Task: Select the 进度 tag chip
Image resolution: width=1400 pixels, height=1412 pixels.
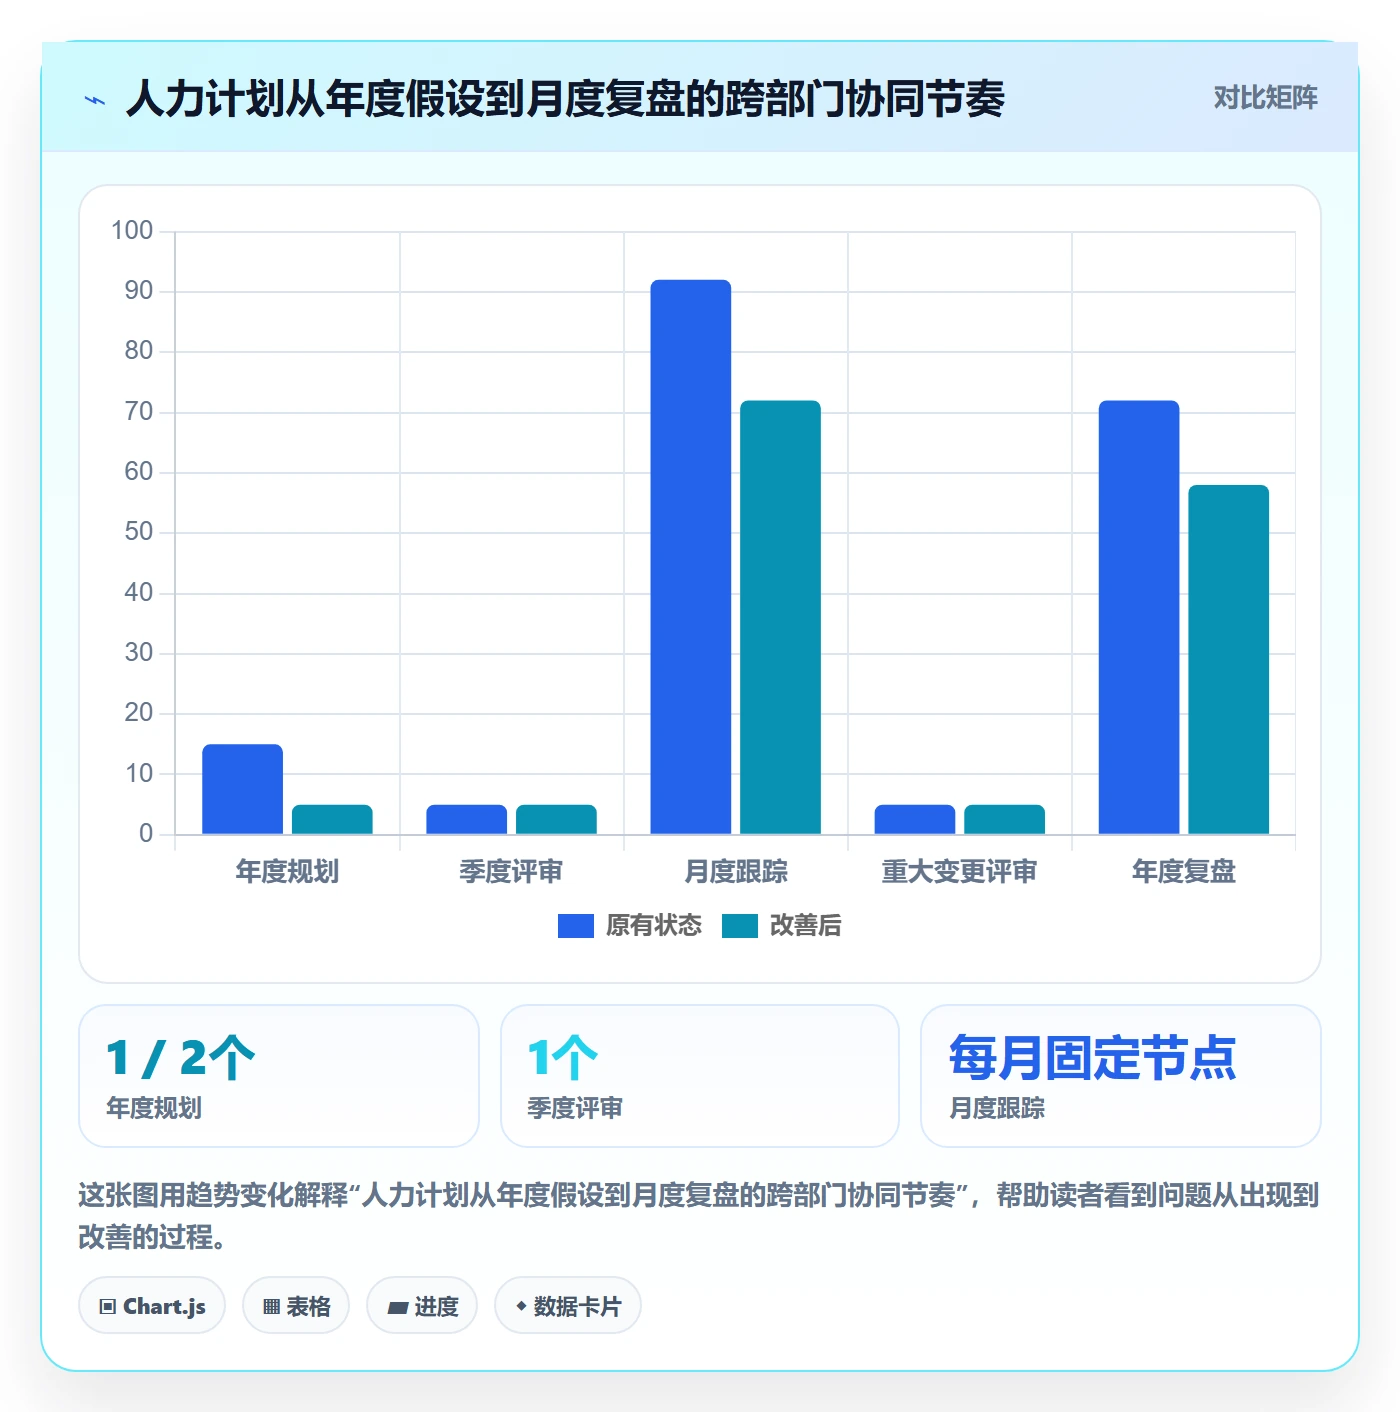Action: coord(422,1306)
